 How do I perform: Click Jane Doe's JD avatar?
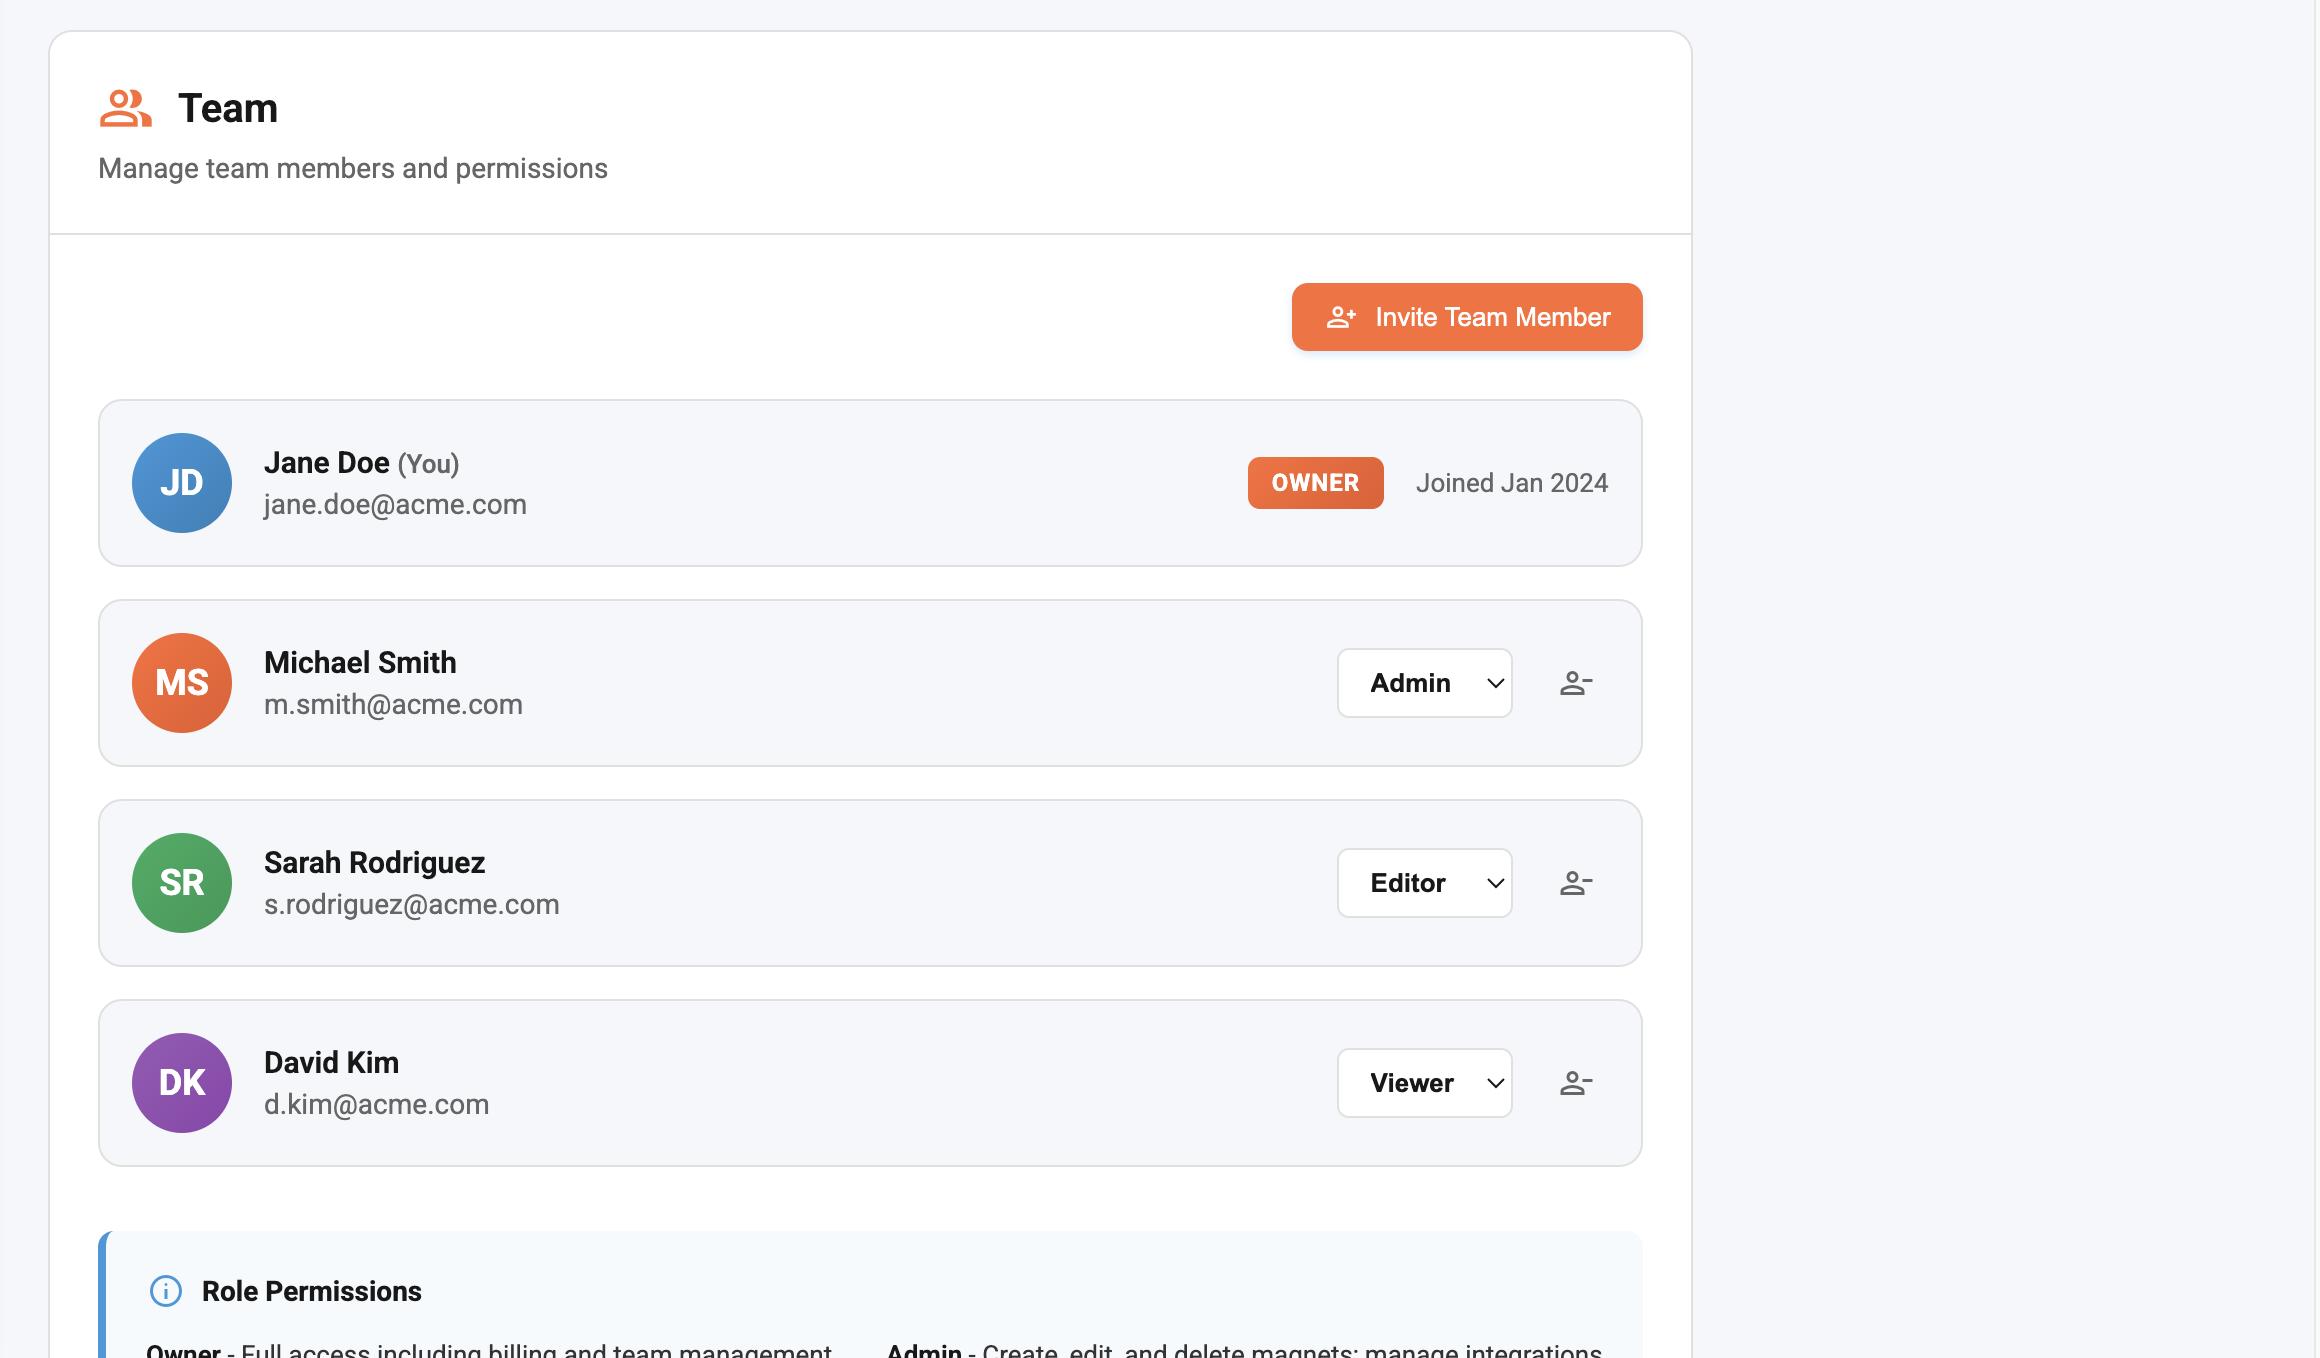(x=181, y=483)
